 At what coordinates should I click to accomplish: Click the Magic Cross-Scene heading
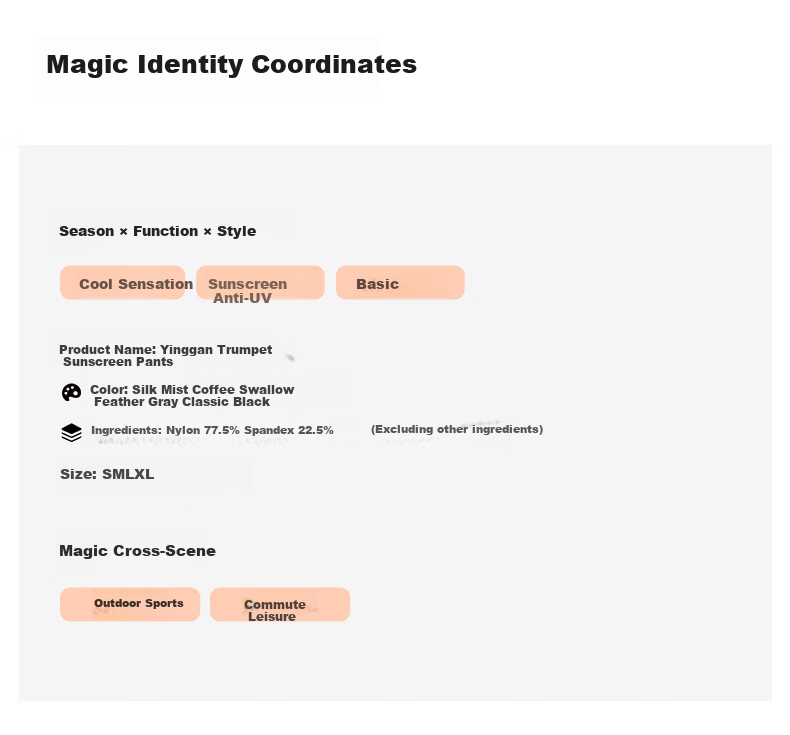pyautogui.click(x=138, y=551)
